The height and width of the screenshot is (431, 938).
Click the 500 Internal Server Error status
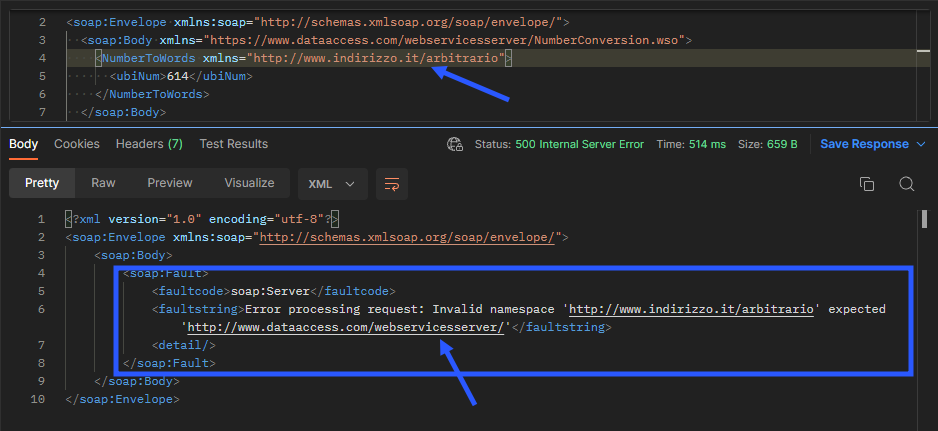coord(579,144)
